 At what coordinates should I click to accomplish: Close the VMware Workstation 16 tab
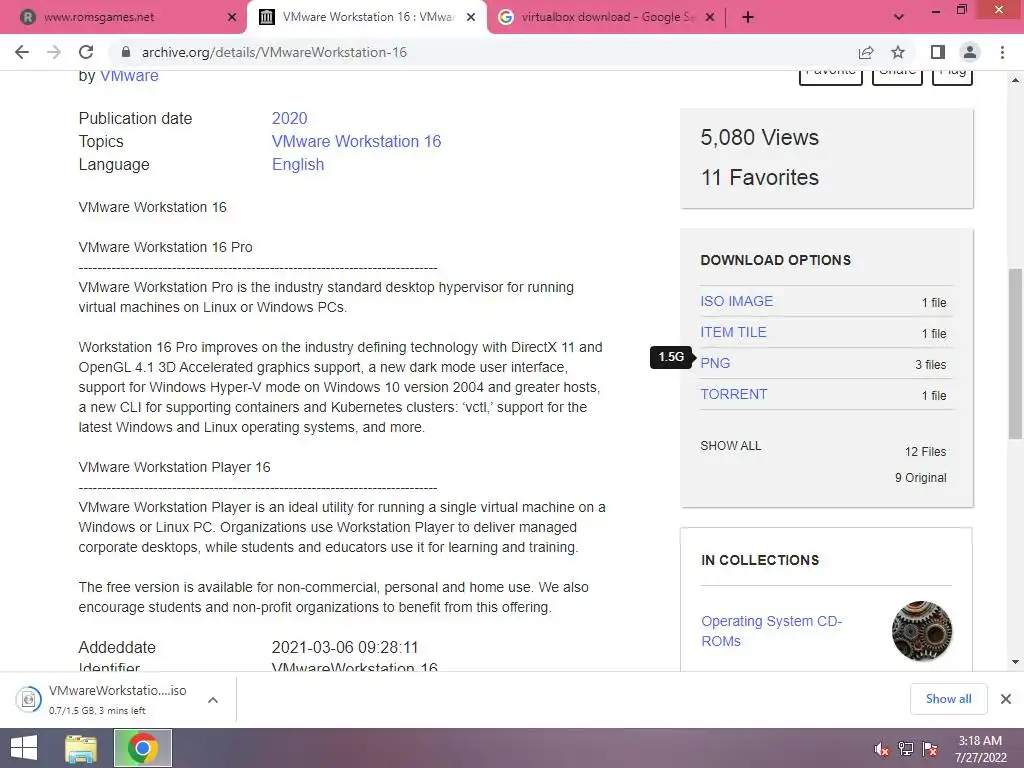point(470,17)
